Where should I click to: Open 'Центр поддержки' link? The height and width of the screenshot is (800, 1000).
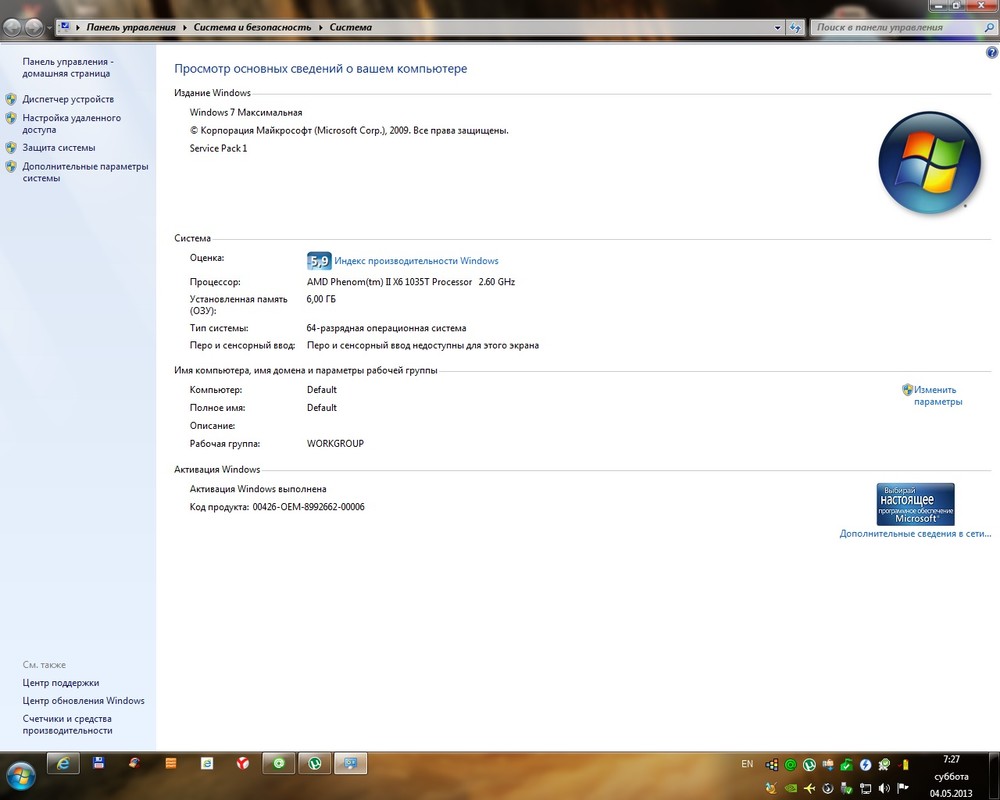61,683
